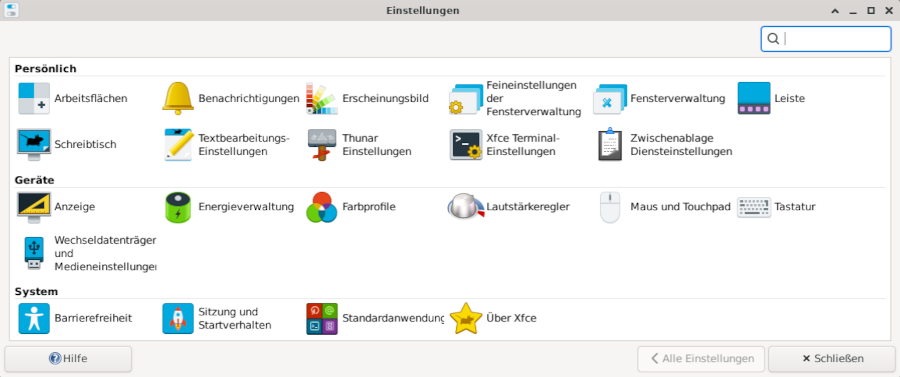
Task: Open the Anzeige display icon
Action: [x=34, y=207]
